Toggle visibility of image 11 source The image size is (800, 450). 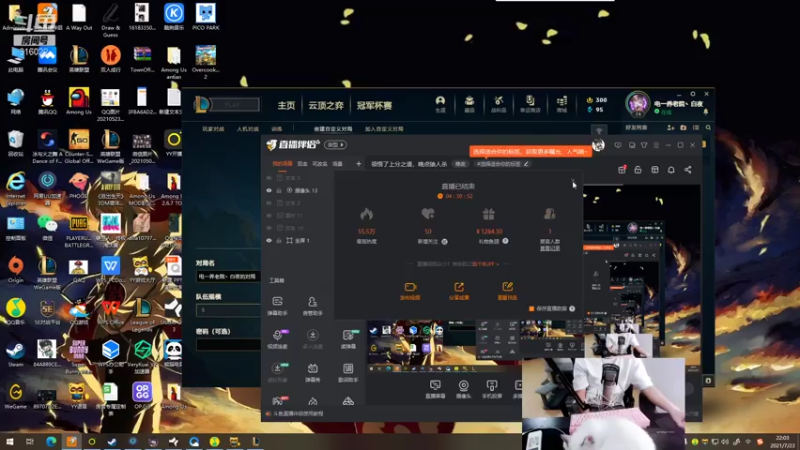269,215
